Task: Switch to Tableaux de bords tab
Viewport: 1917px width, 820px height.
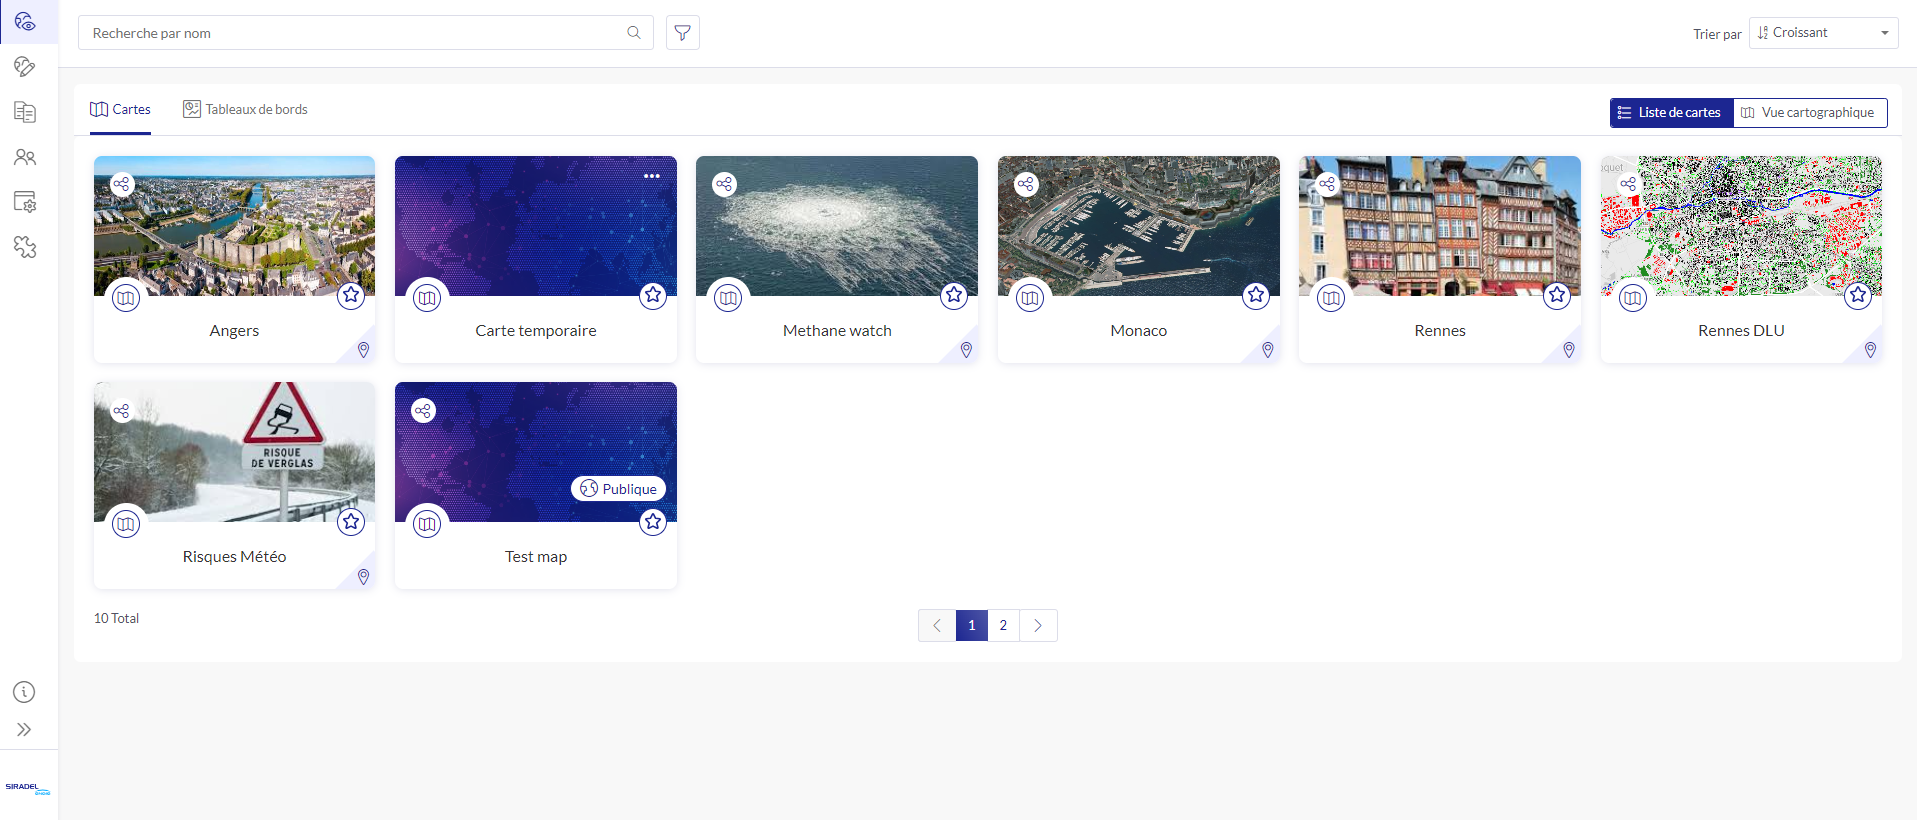Action: click(x=245, y=110)
